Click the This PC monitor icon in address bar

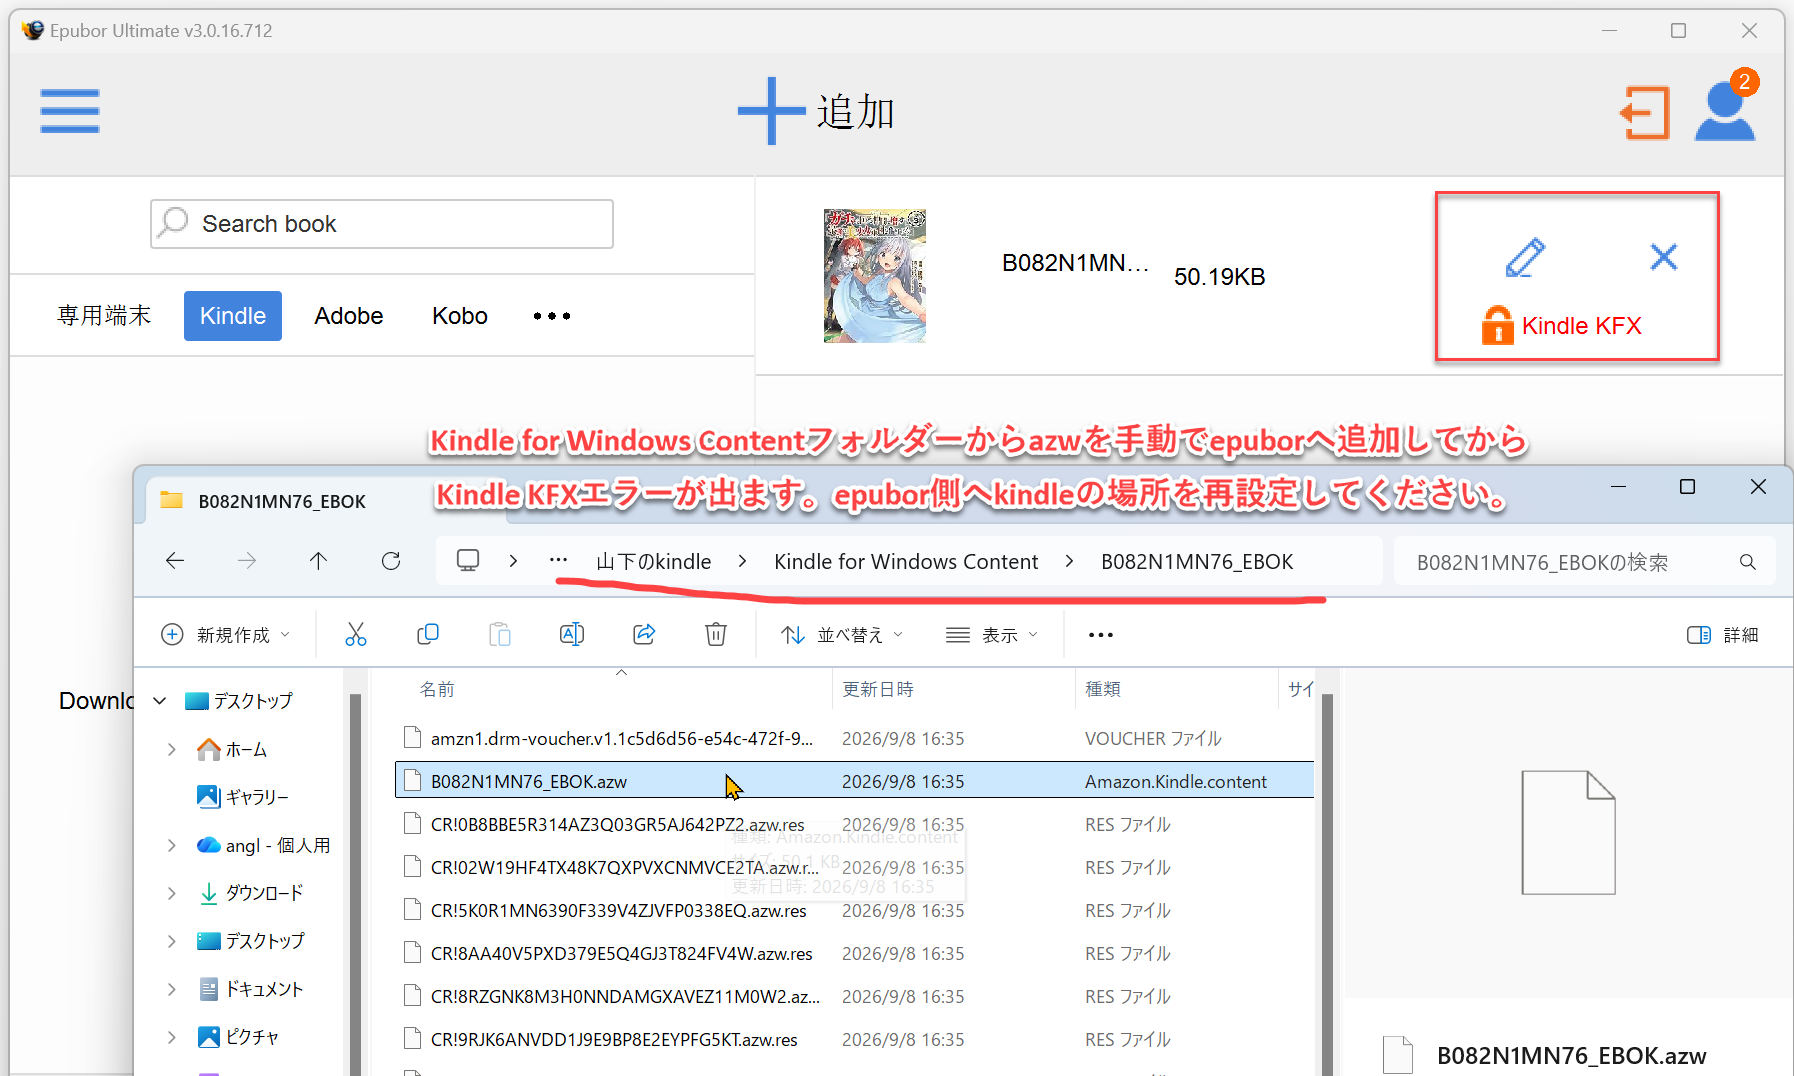(468, 561)
